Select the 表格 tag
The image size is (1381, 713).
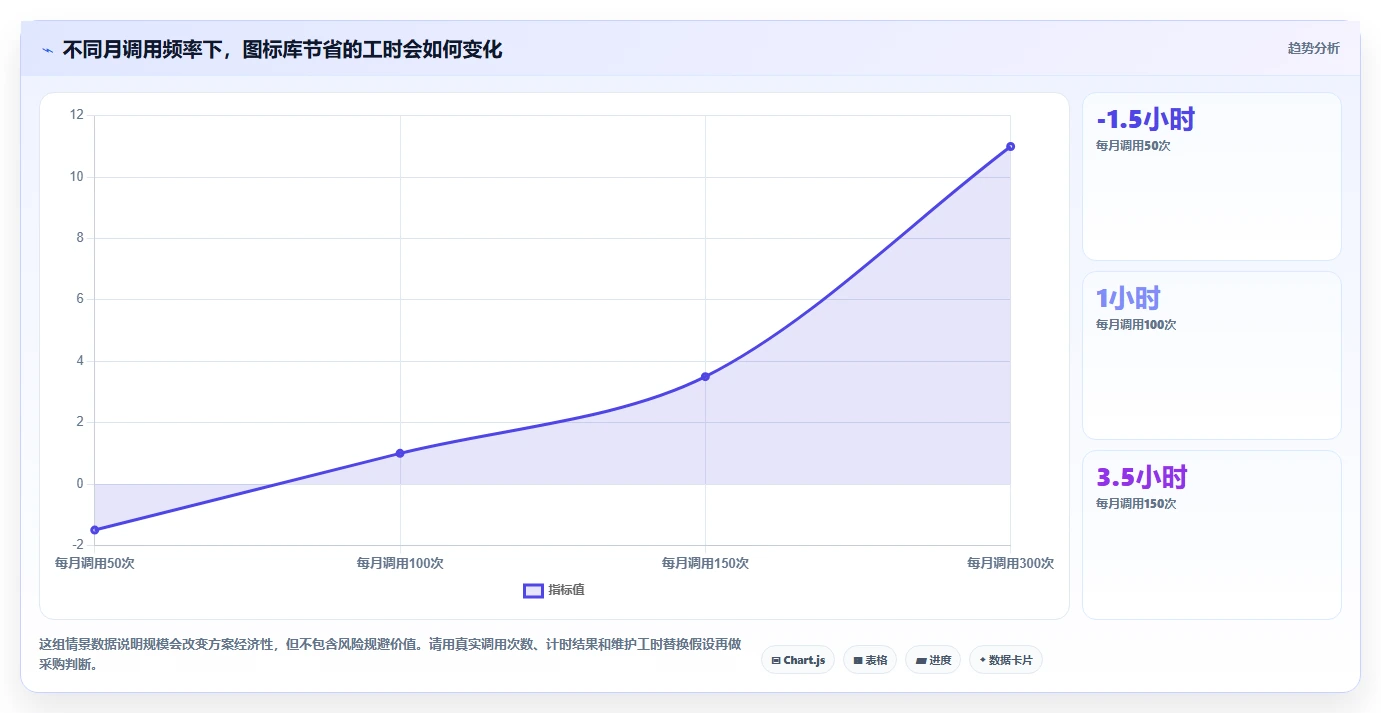[870, 660]
